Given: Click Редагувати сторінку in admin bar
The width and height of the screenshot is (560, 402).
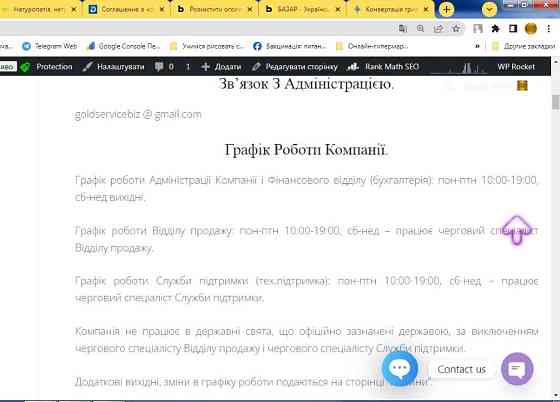Looking at the screenshot, I should point(295,67).
